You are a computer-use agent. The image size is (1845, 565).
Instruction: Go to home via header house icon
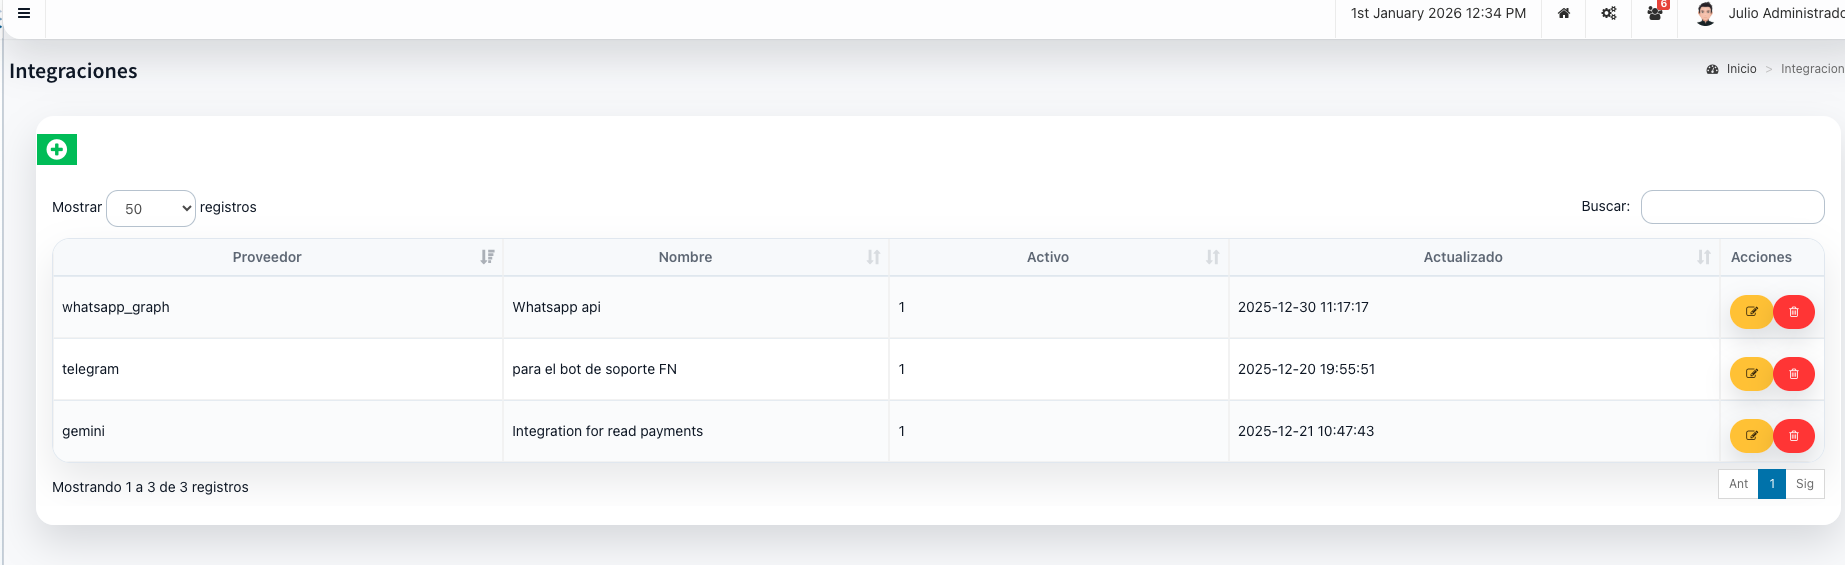[x=1563, y=14]
